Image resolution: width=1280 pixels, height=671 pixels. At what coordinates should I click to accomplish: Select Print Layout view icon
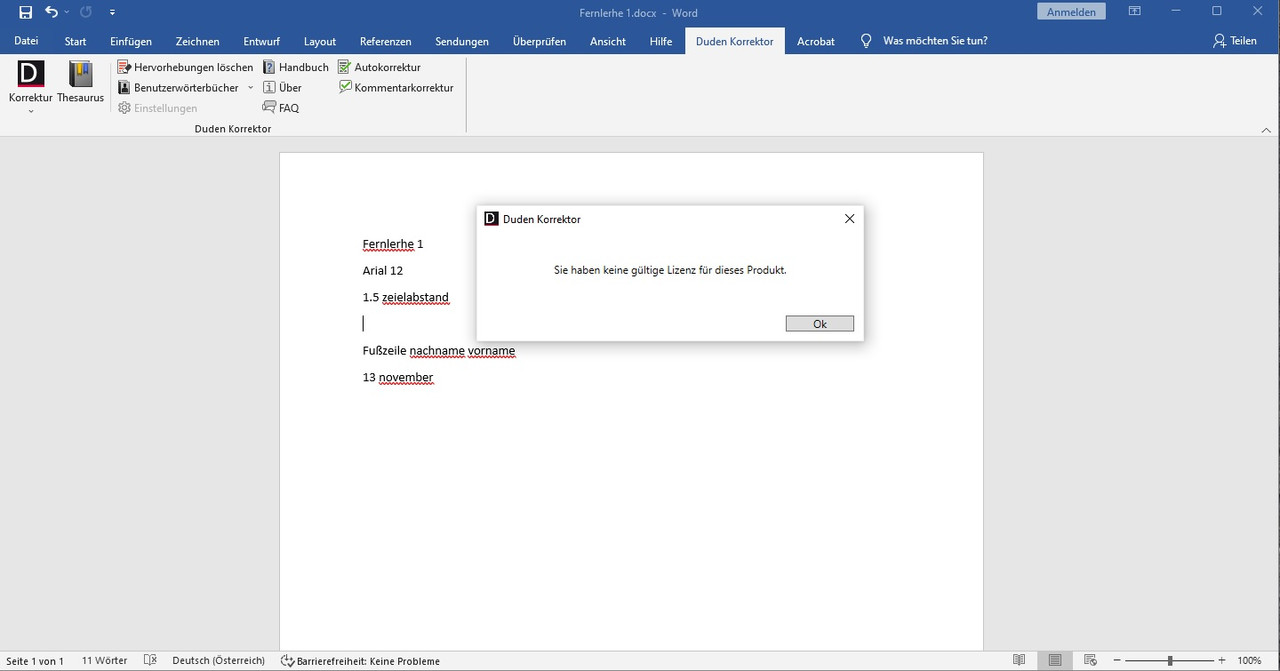coord(1055,661)
